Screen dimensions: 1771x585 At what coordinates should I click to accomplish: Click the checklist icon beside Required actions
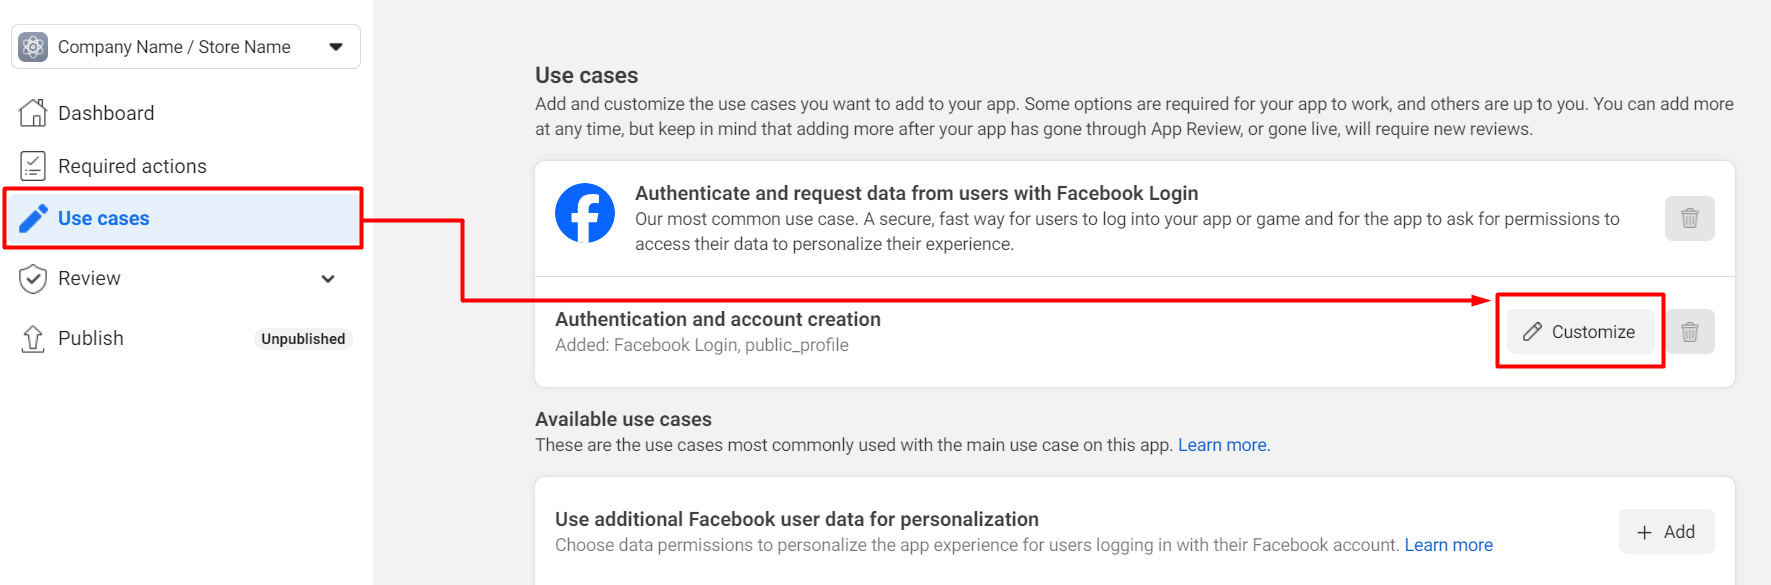(33, 165)
